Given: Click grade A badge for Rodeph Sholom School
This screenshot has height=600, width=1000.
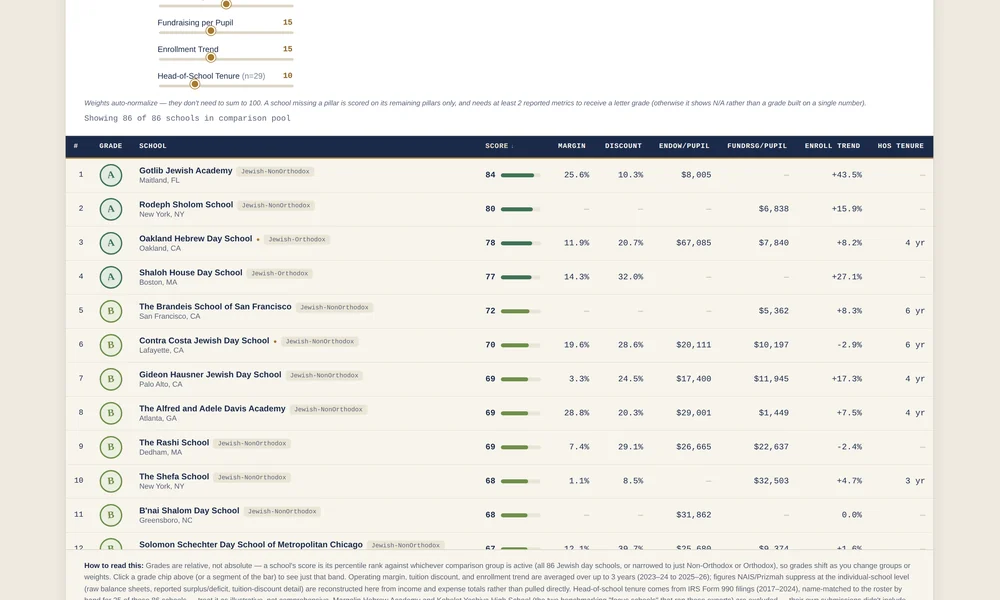Looking at the screenshot, I should point(110,209).
